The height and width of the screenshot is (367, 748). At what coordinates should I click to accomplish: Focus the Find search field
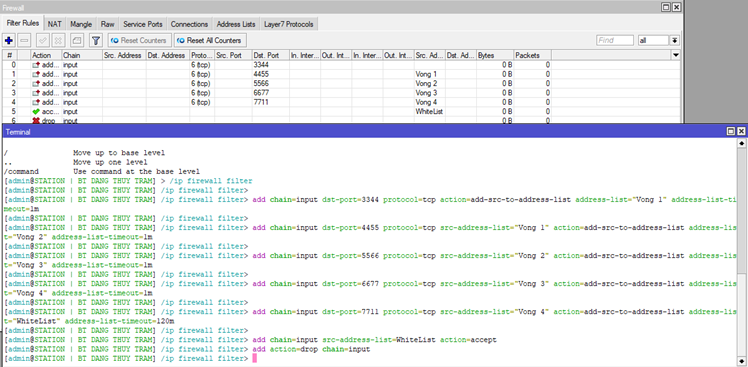[615, 41]
